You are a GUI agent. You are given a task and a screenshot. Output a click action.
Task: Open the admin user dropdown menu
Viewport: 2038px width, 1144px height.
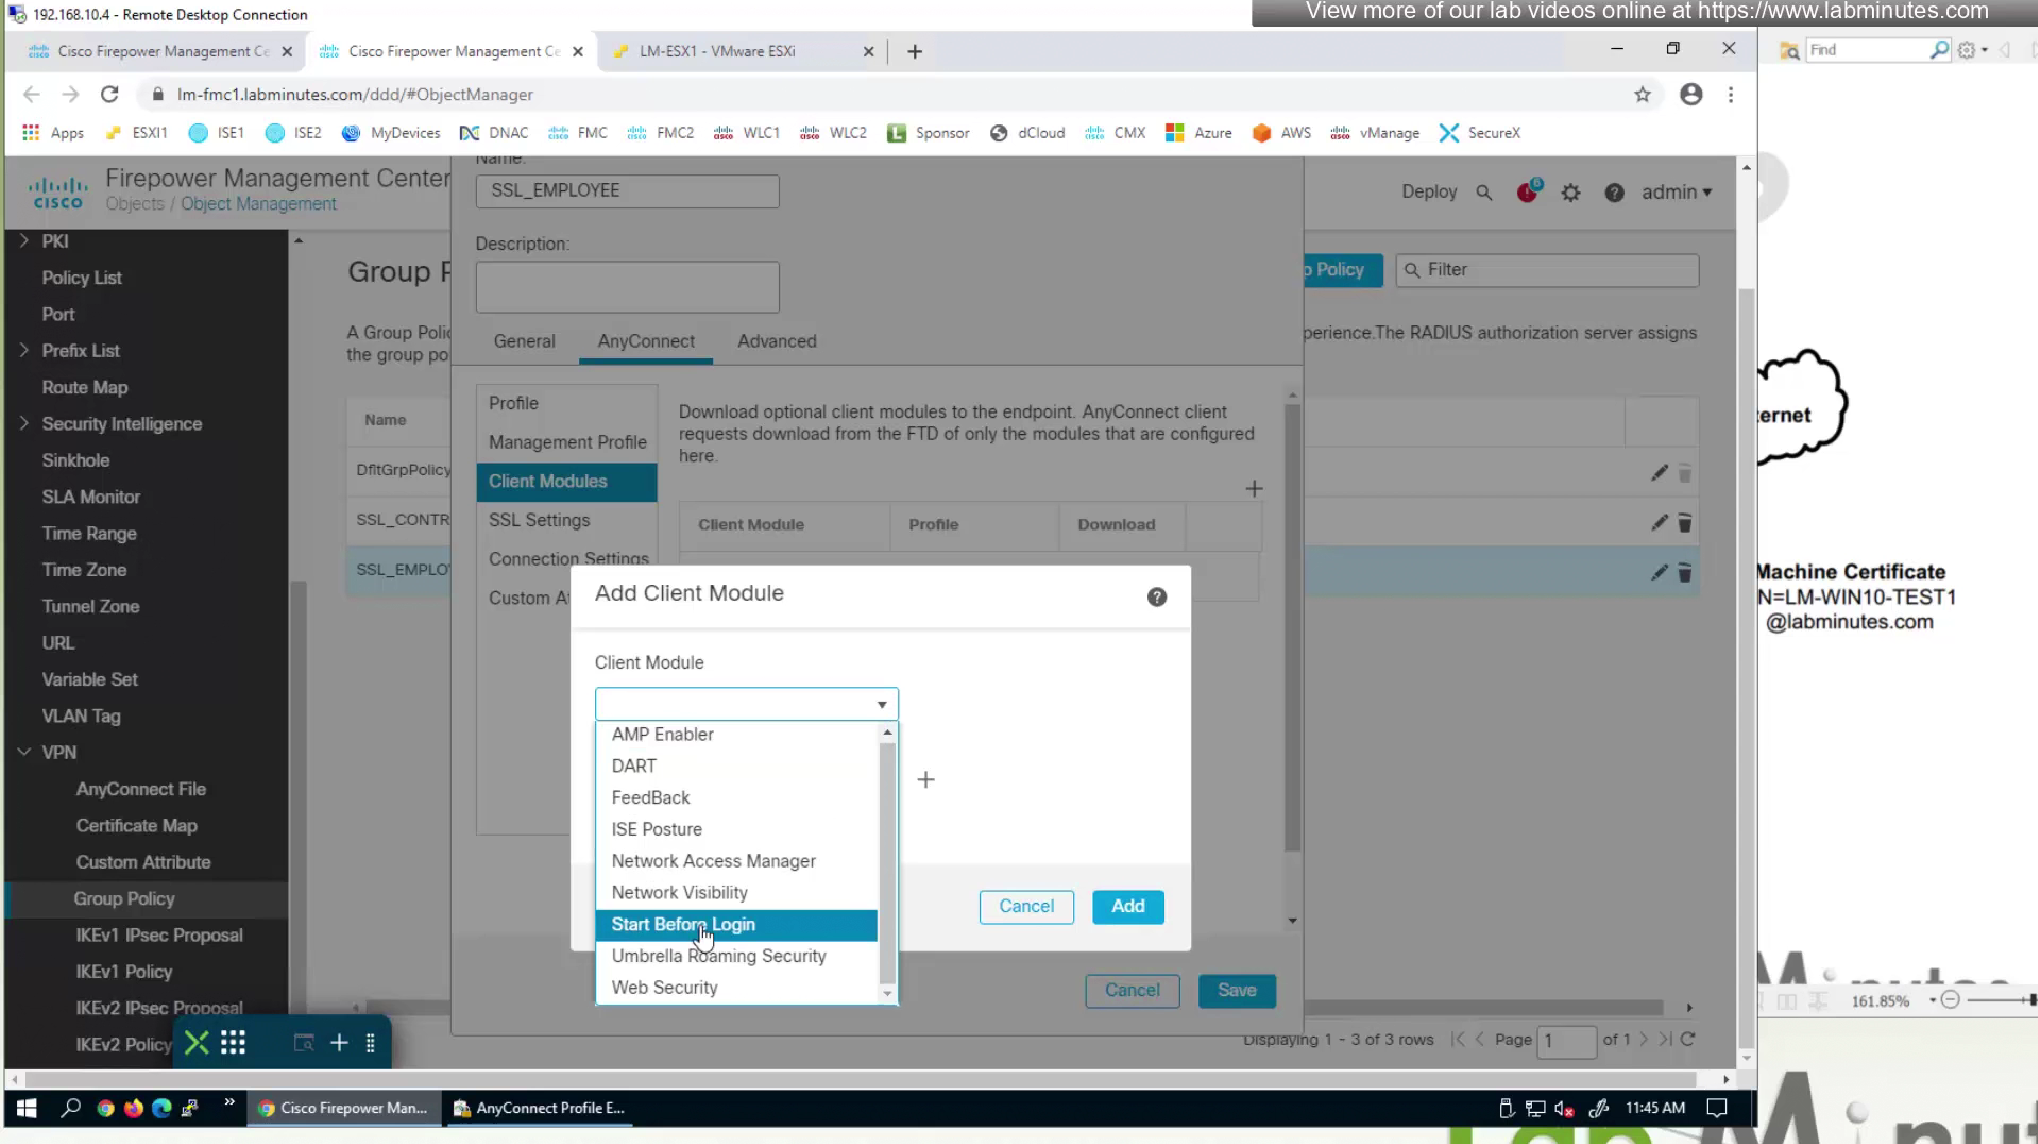point(1676,192)
